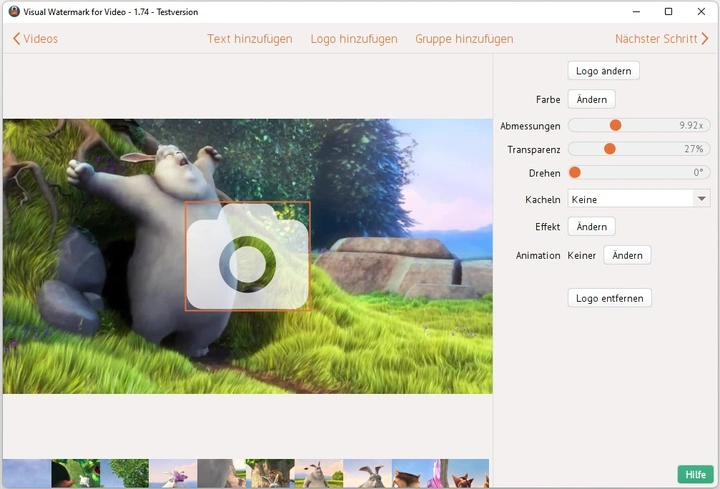720x489 pixels.
Task: Click the Abmessungen slider handle
Action: pos(615,125)
